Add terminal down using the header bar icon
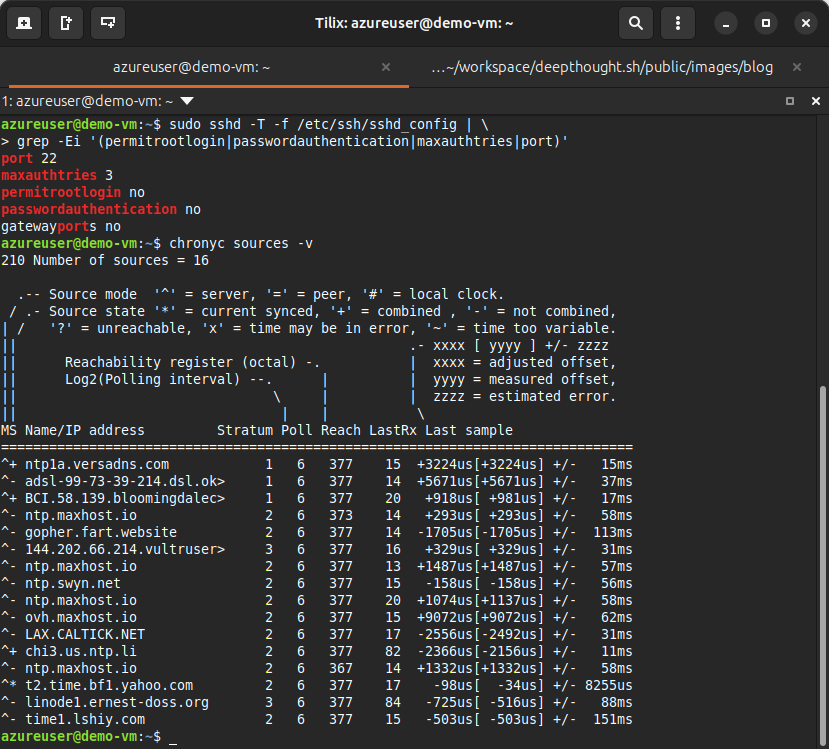The width and height of the screenshot is (829, 749). (108, 23)
